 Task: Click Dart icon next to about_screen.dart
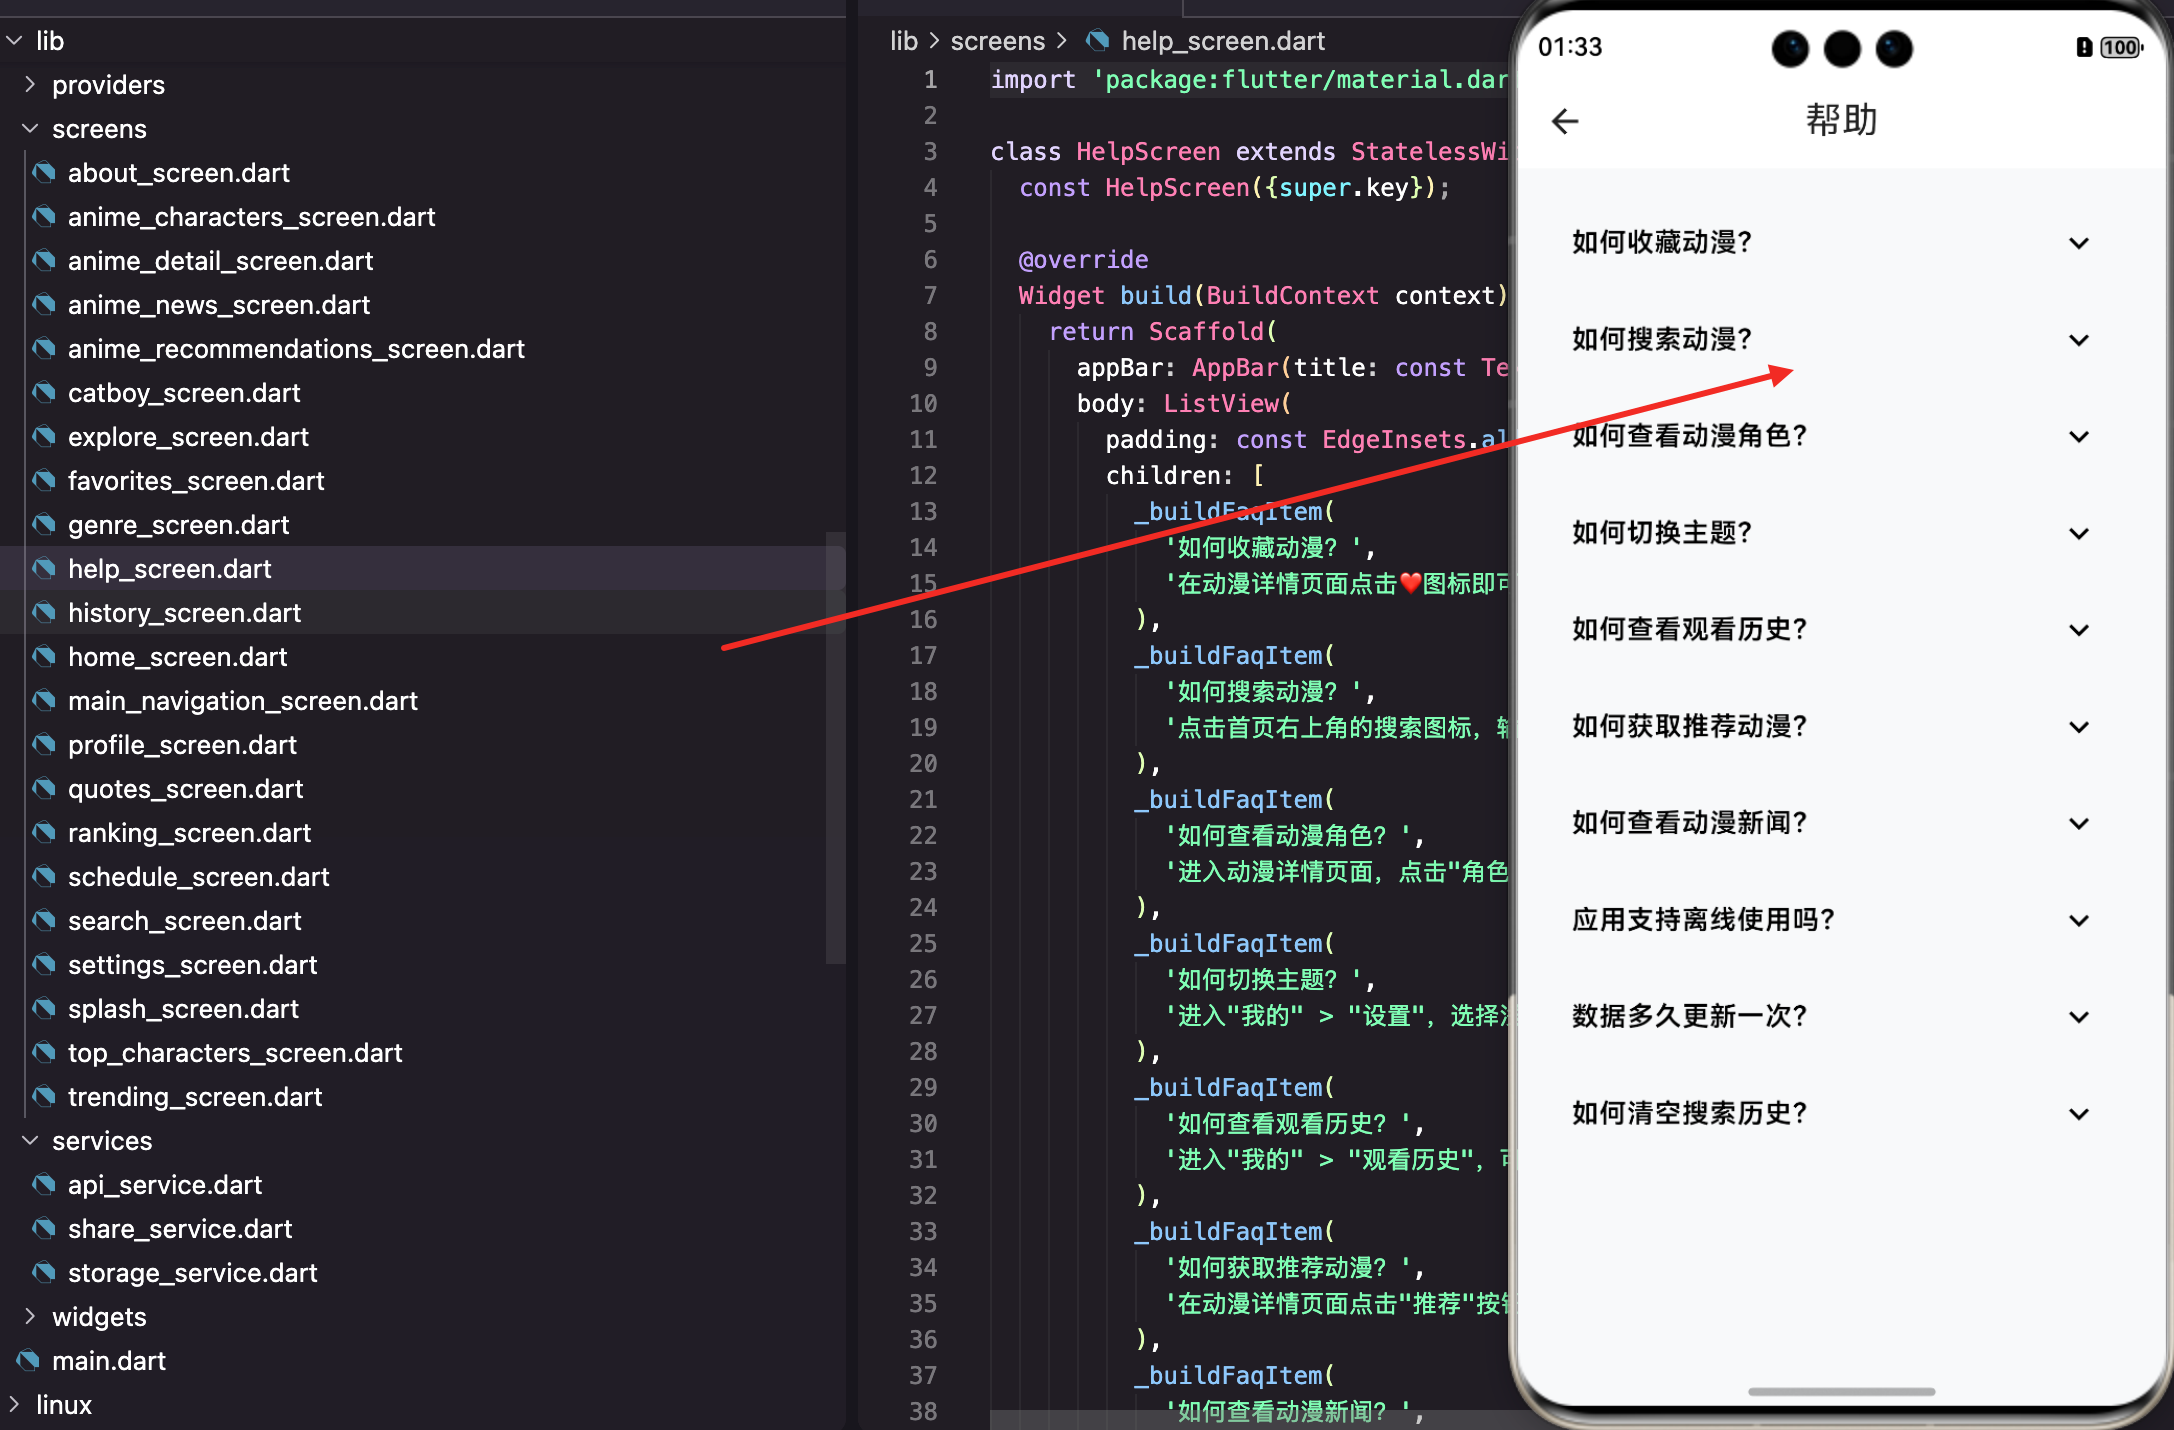(44, 173)
